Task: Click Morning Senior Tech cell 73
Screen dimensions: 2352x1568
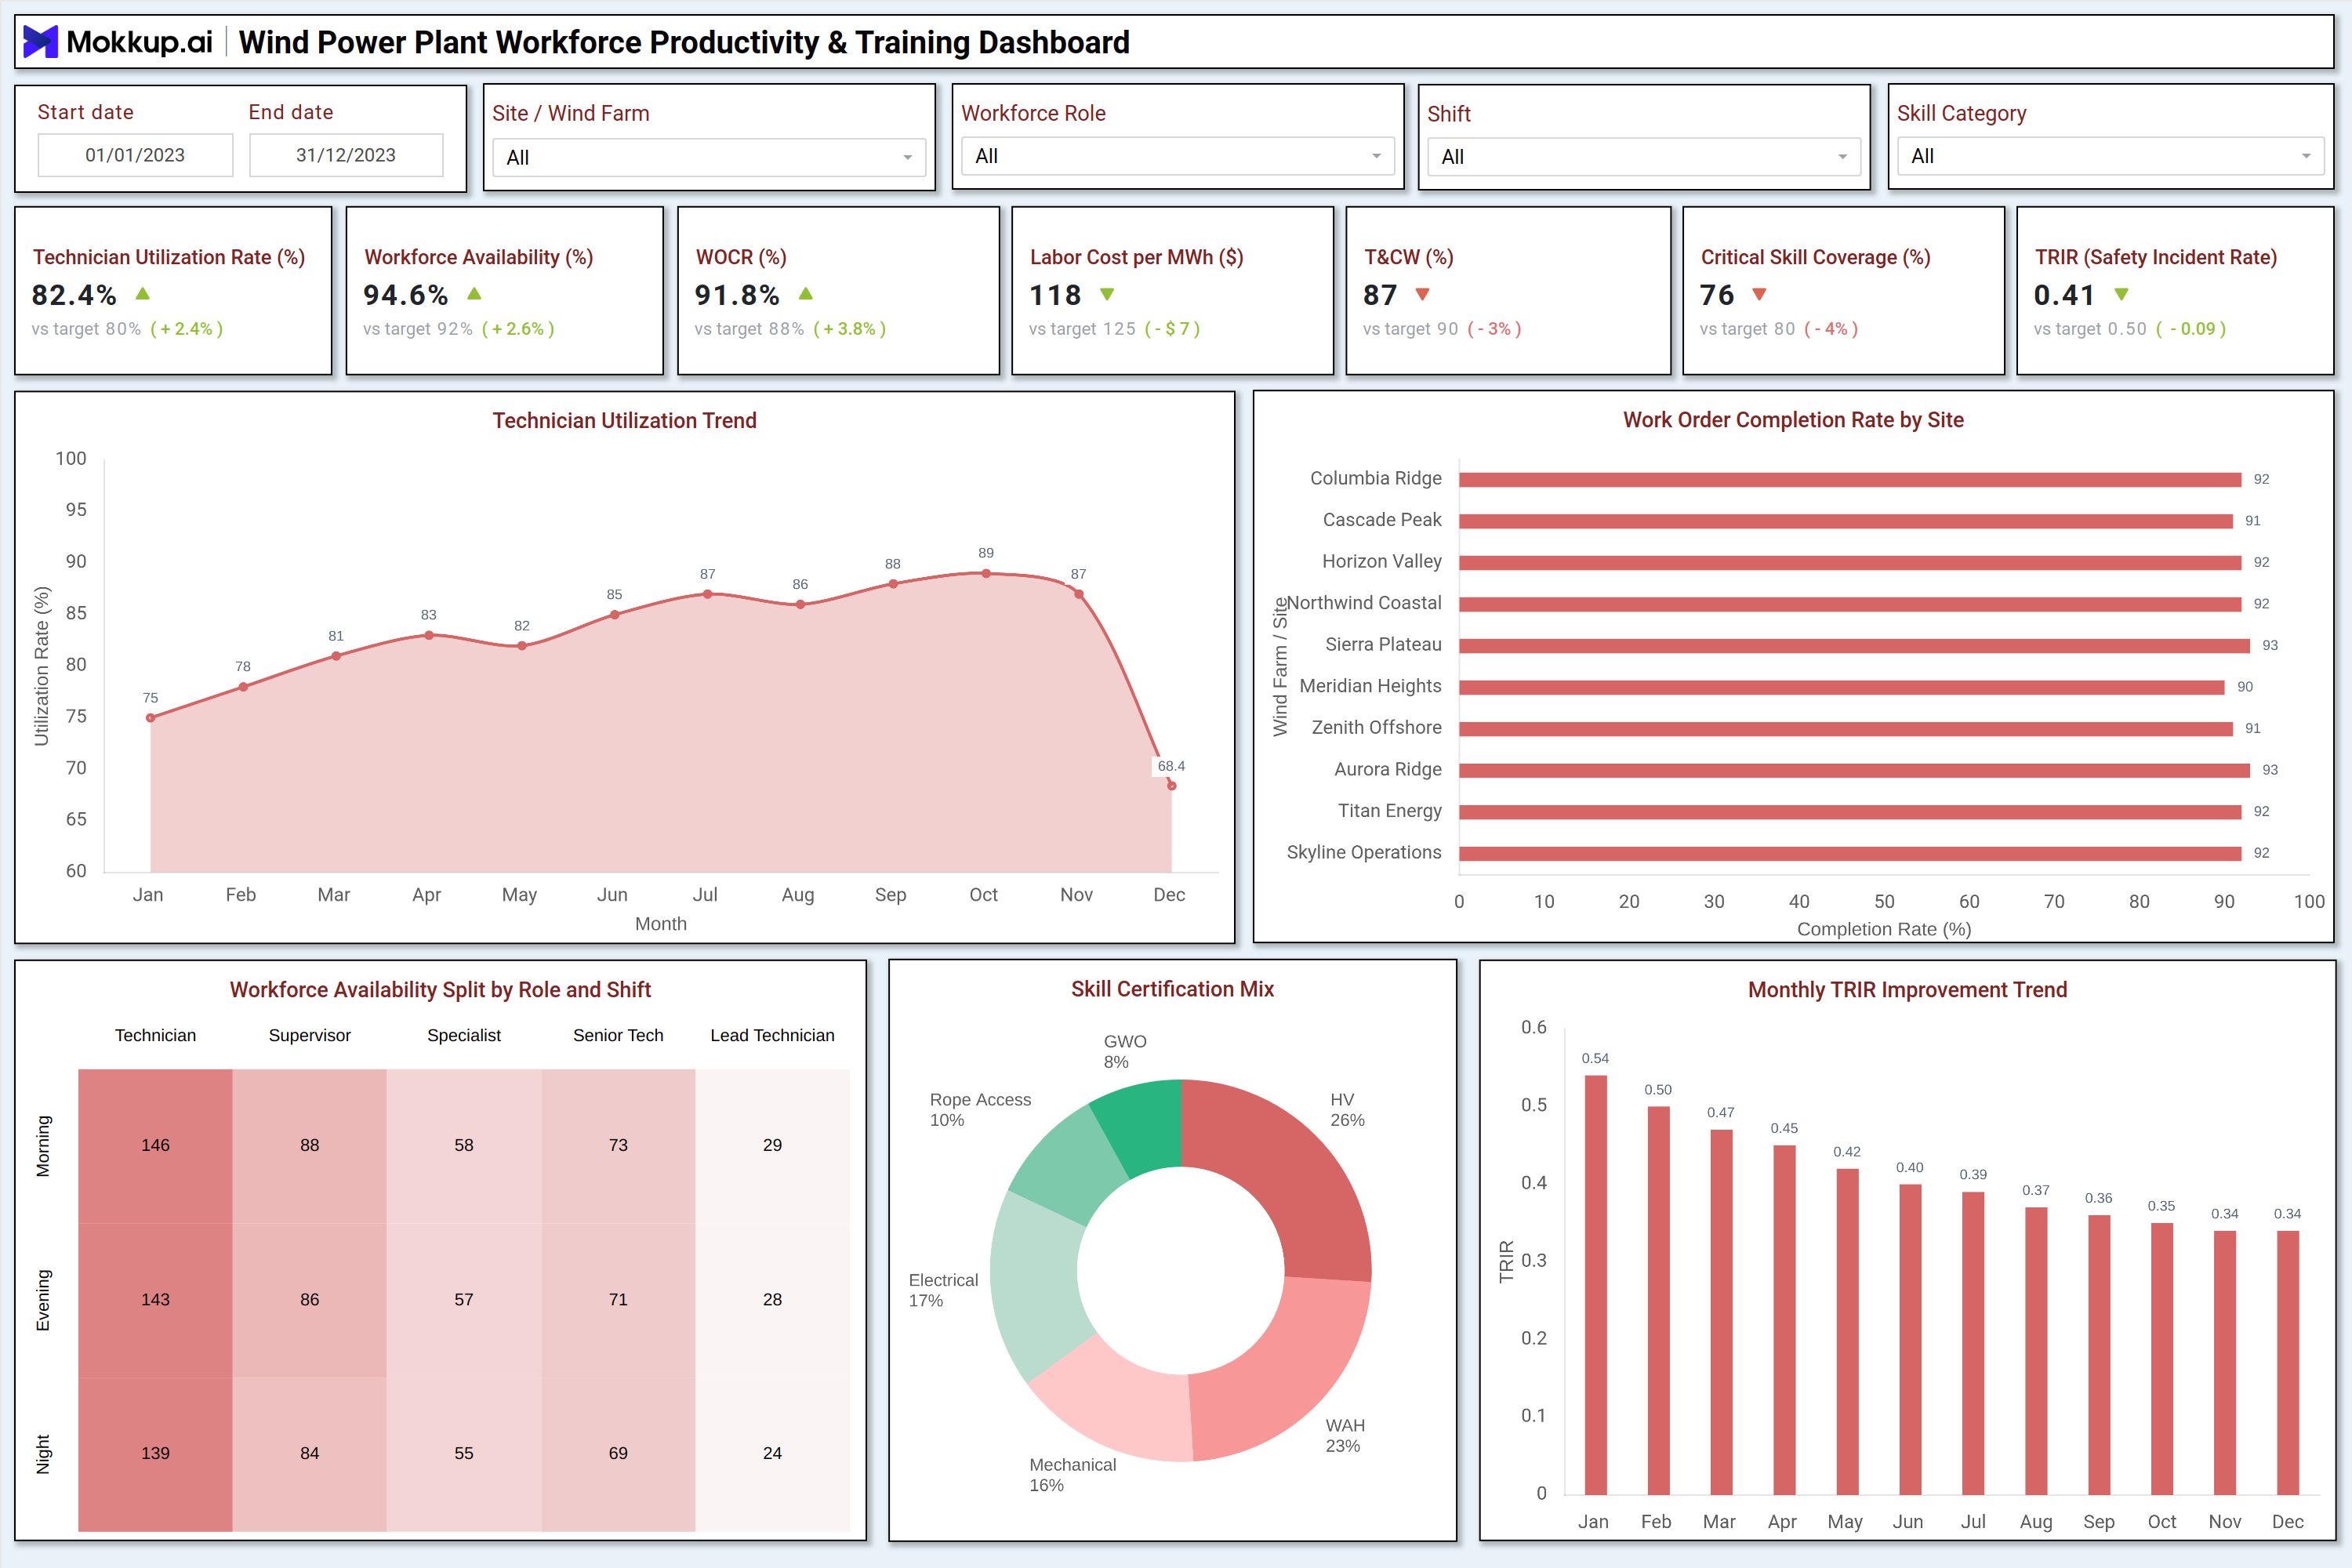Action: click(618, 1146)
